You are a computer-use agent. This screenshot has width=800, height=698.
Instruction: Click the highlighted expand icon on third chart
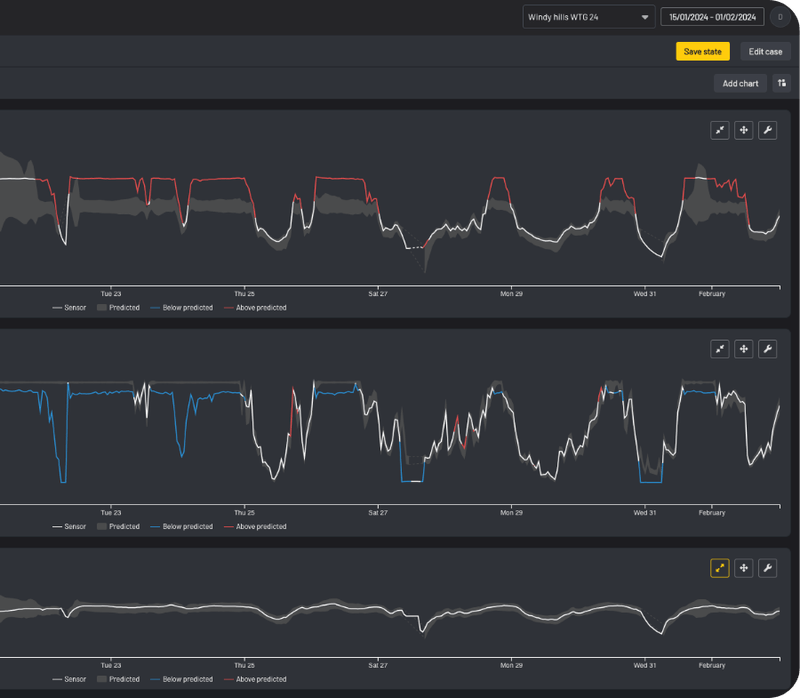coord(720,568)
